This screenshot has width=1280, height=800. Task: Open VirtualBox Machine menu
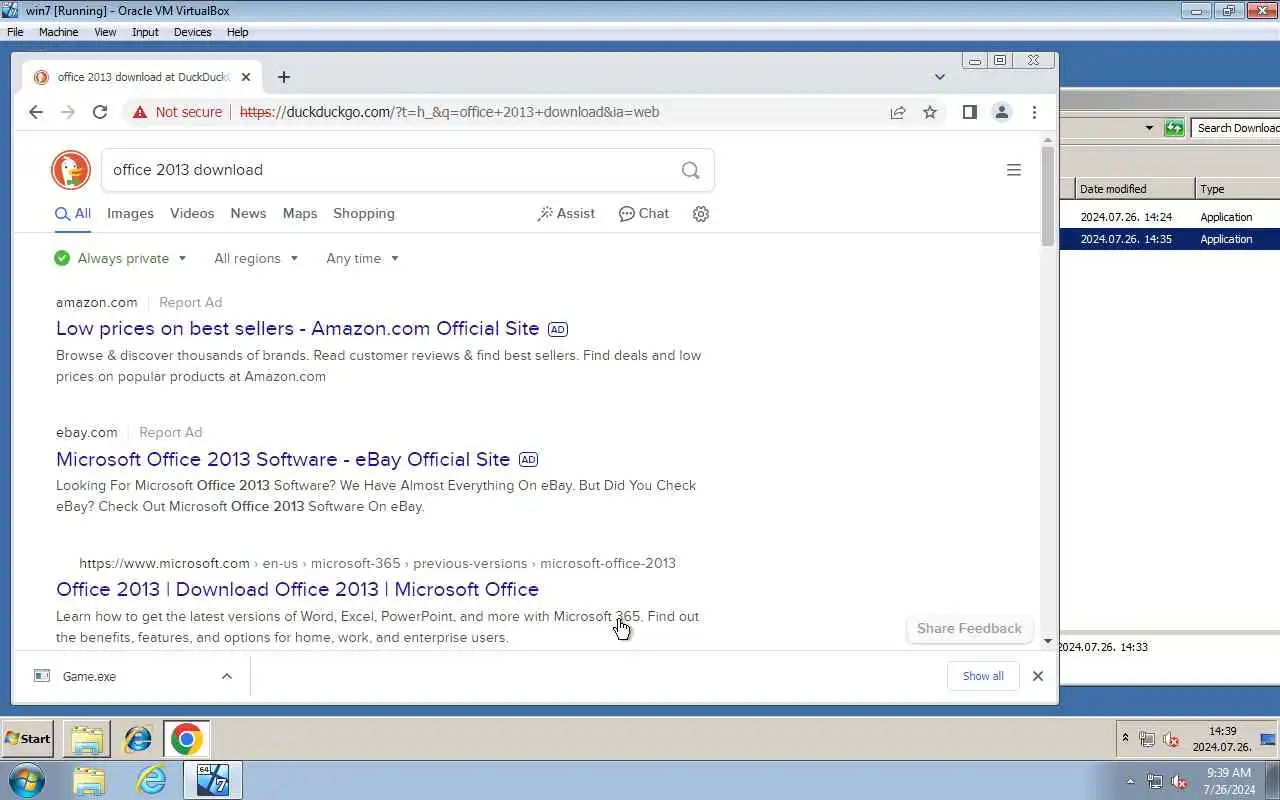[58, 32]
